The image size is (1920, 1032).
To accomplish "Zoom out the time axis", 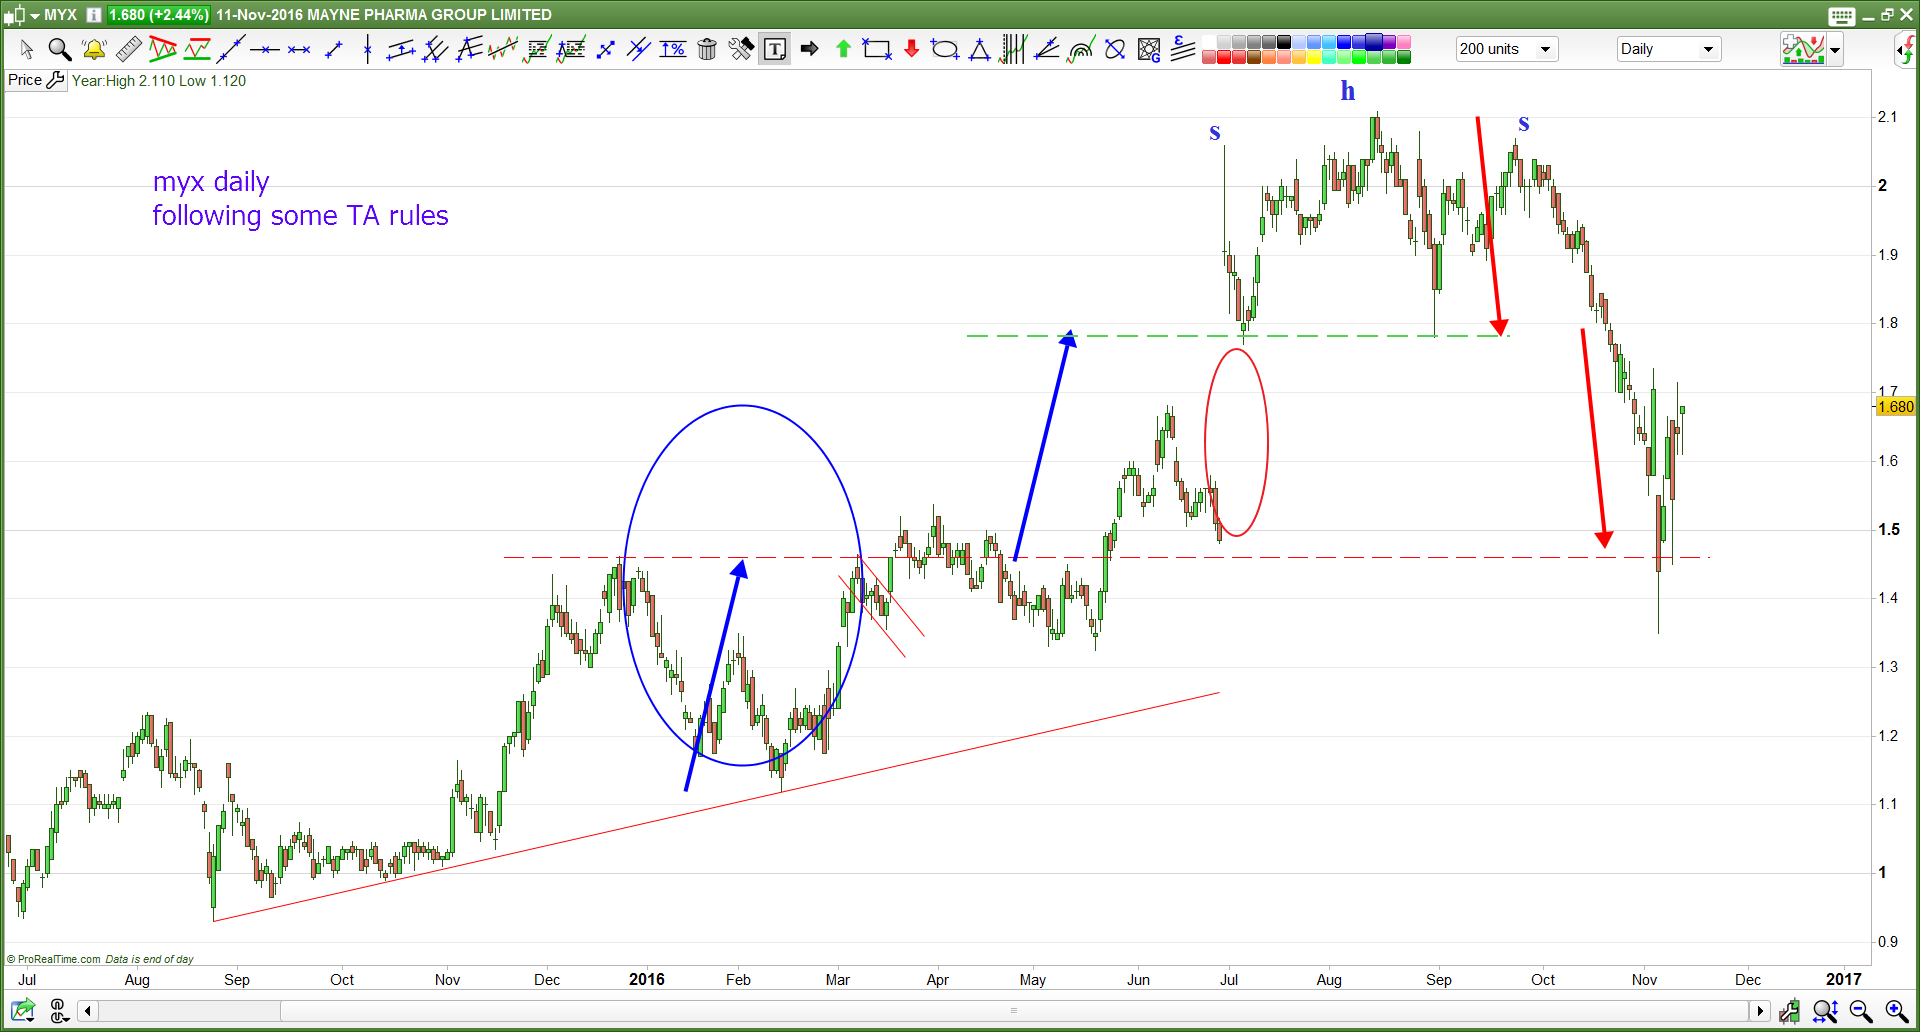I will (x=1861, y=1011).
